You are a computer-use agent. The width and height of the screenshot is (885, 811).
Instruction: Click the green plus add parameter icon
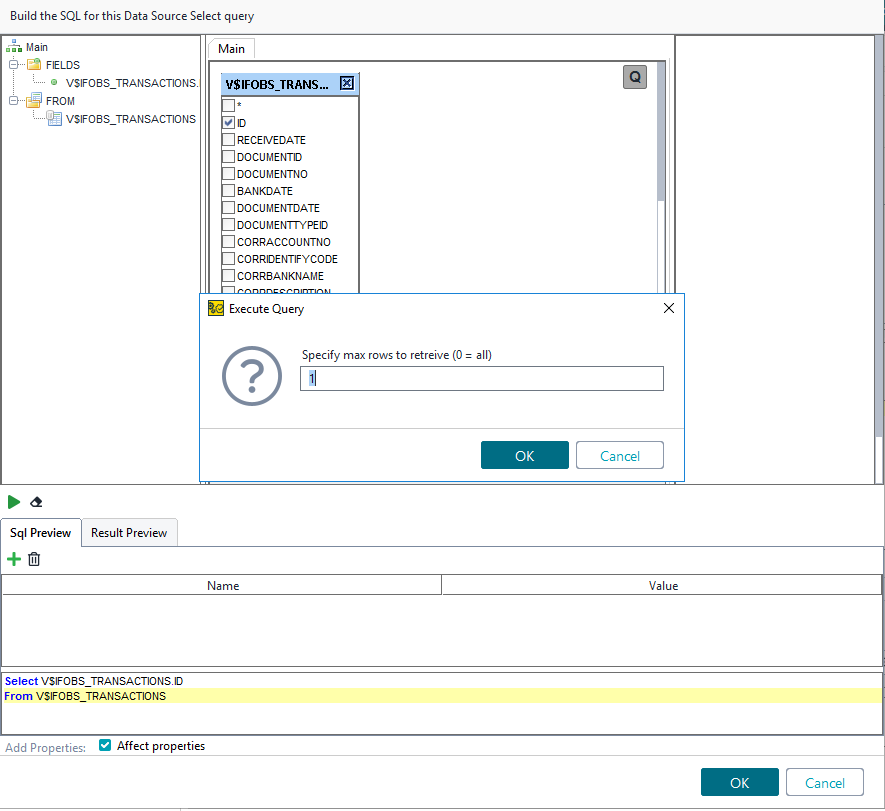pyautogui.click(x=14, y=559)
